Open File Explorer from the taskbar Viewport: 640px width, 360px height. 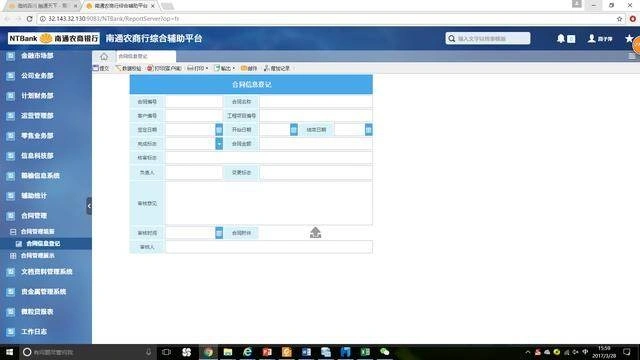tap(228, 352)
